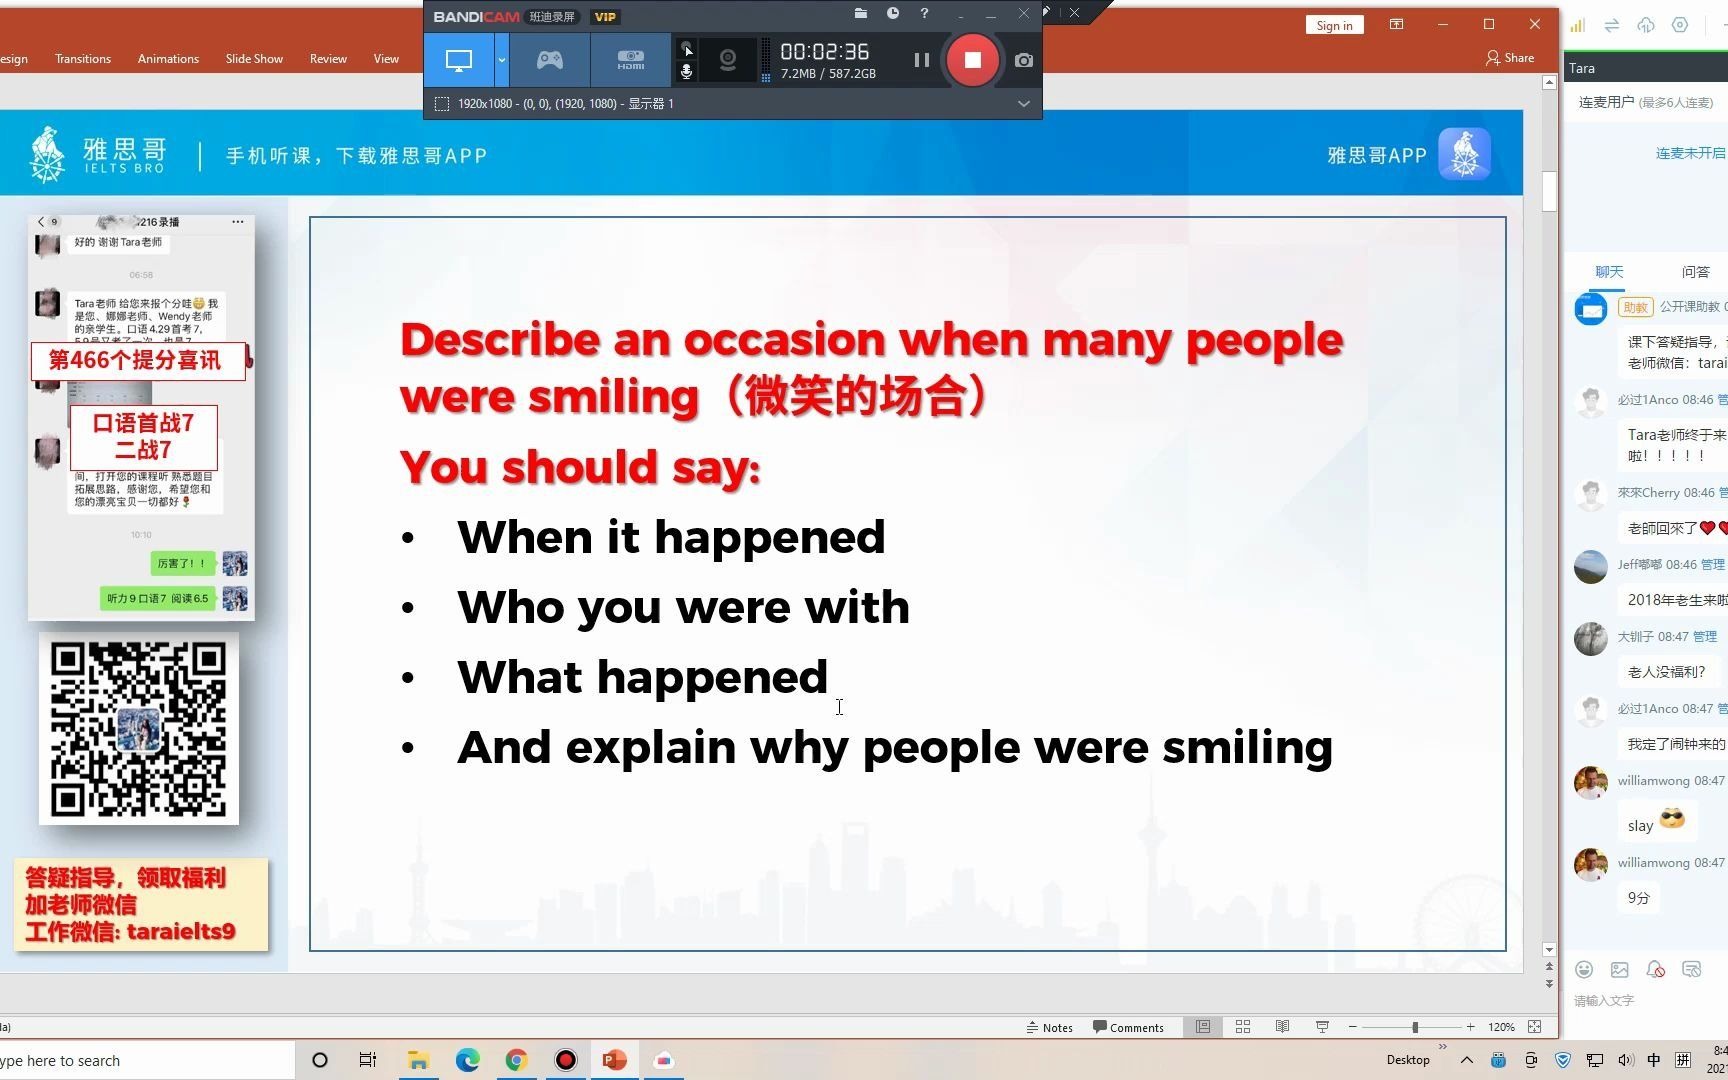Open Bandicam output folder icon

(860, 14)
